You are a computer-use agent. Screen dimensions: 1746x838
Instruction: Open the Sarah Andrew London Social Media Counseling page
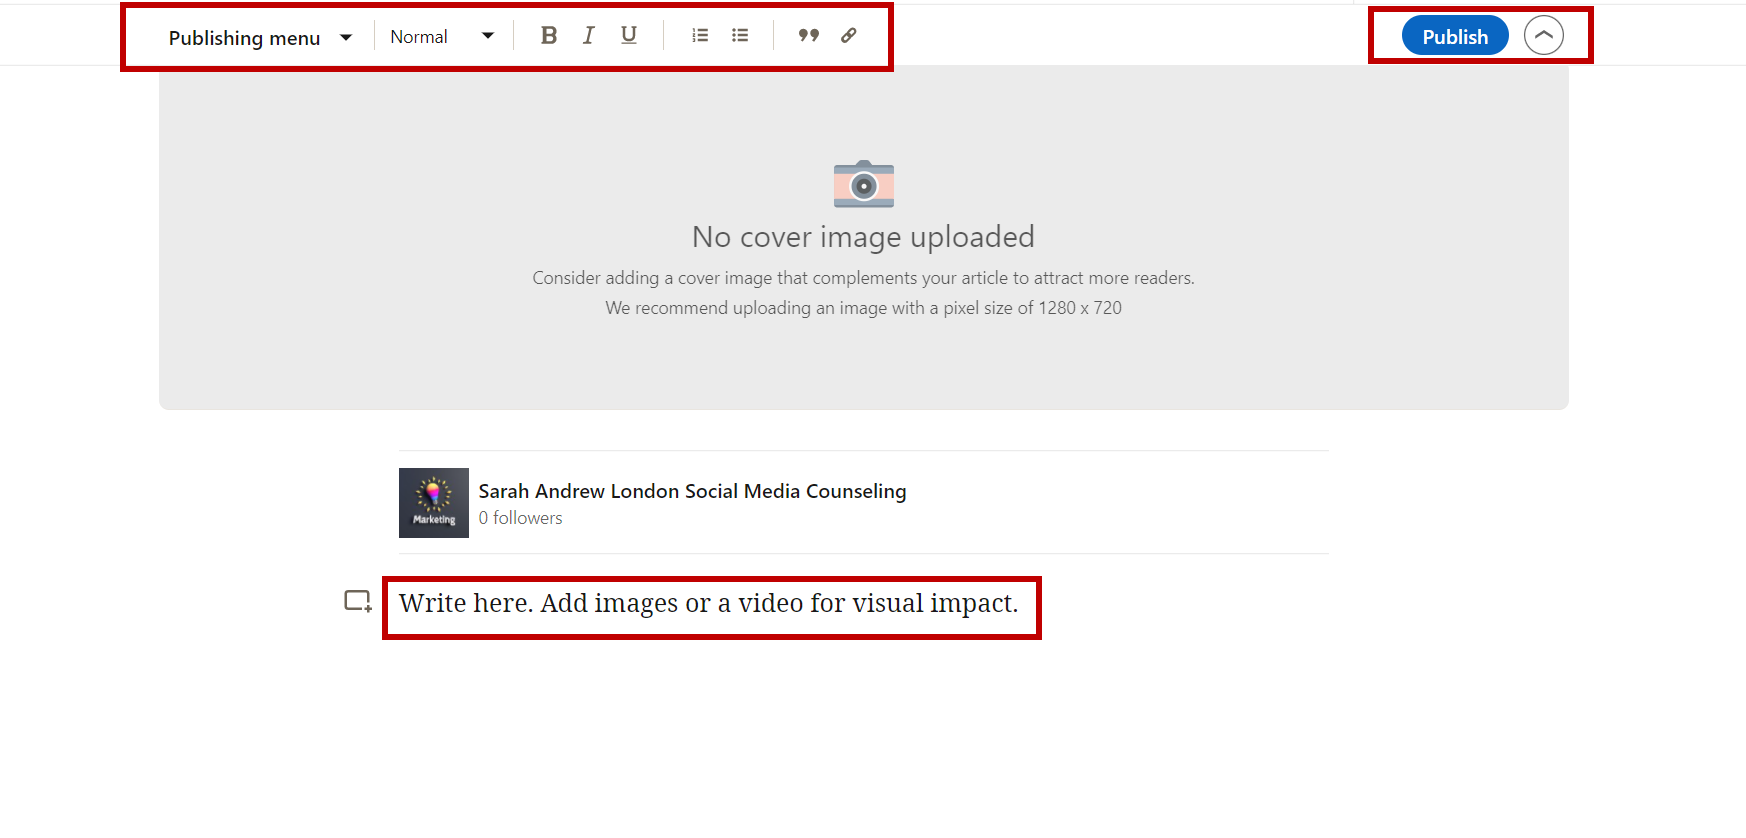coord(692,491)
